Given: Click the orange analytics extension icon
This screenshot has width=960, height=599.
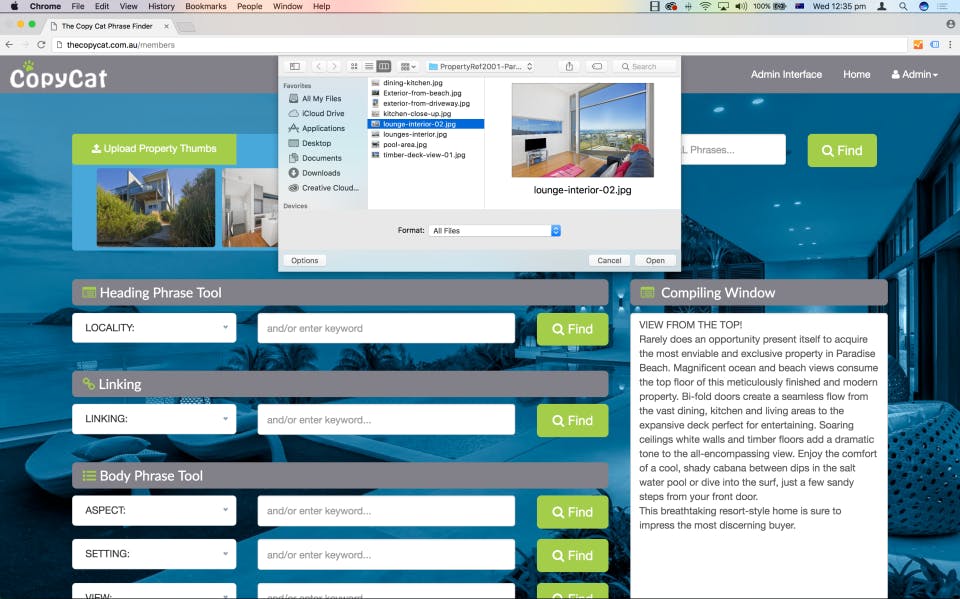Looking at the screenshot, I should 918,45.
